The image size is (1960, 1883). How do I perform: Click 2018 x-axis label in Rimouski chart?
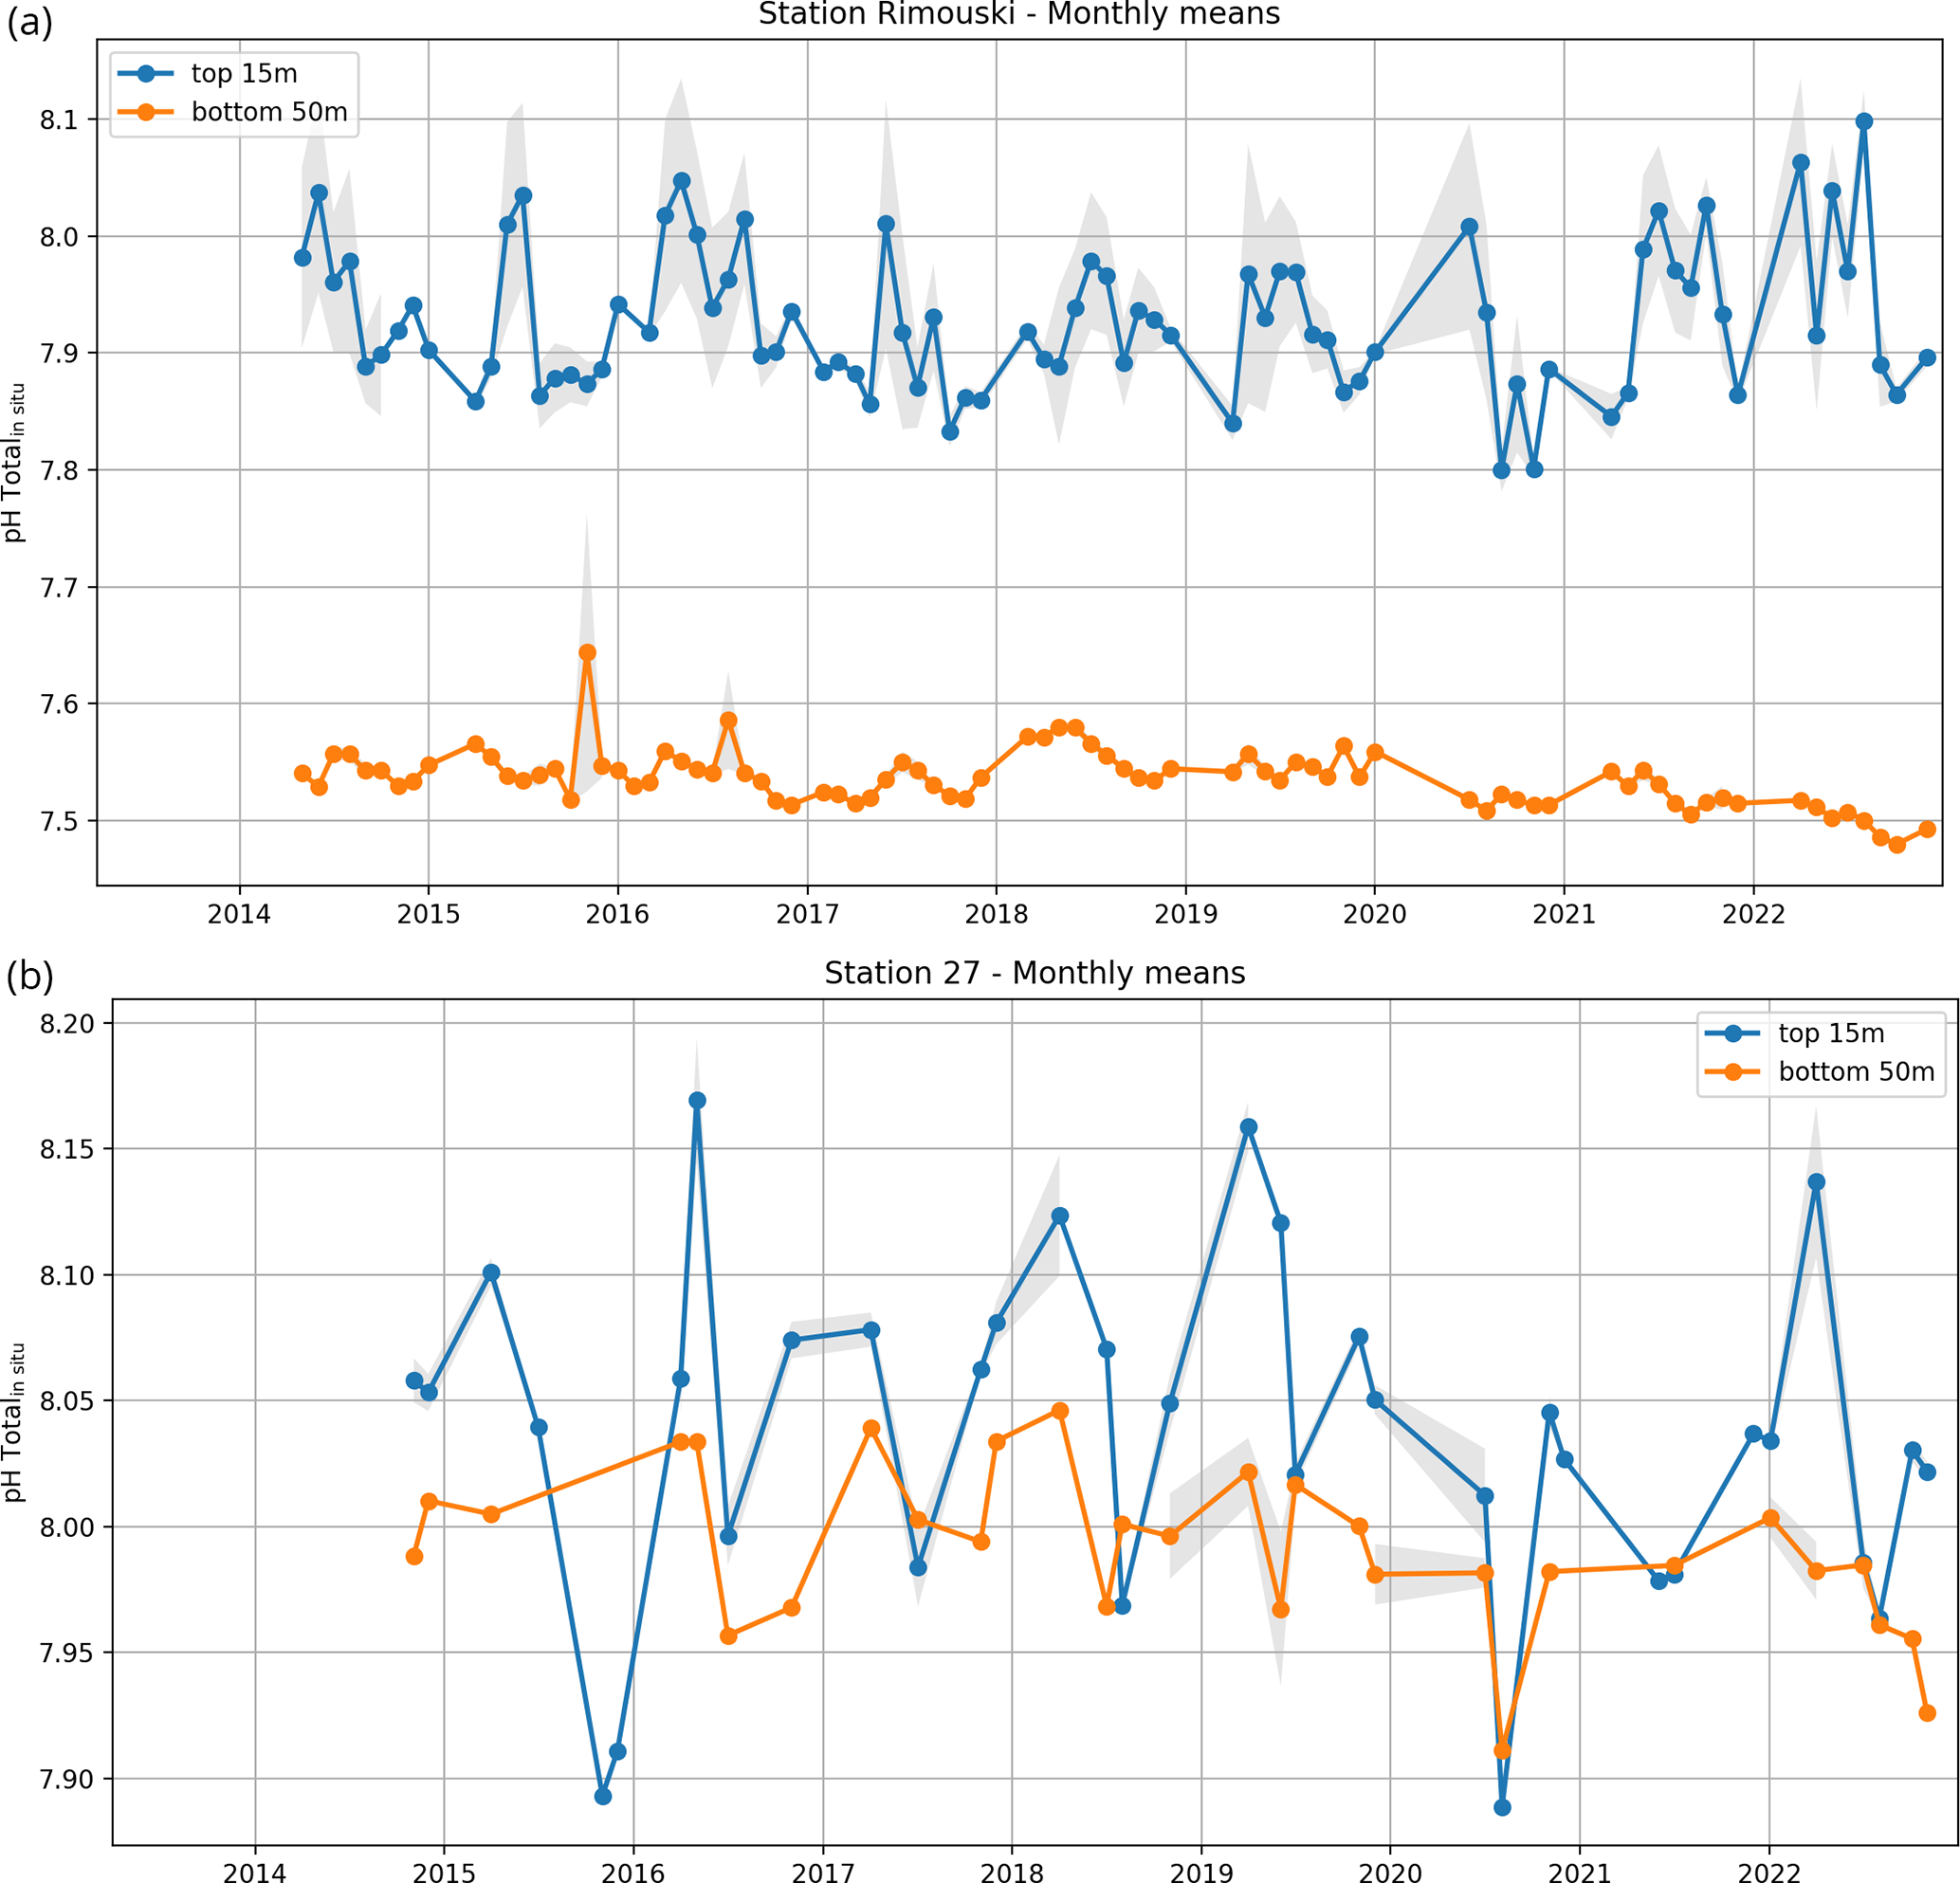point(996,914)
